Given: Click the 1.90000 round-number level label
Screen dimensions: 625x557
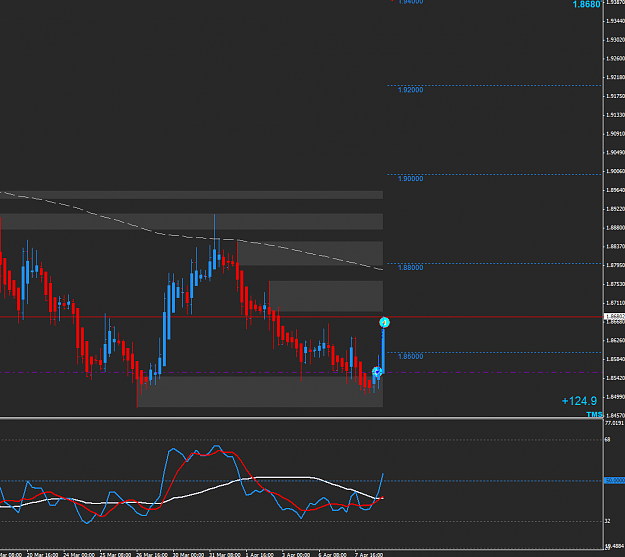Looking at the screenshot, I should (411, 179).
